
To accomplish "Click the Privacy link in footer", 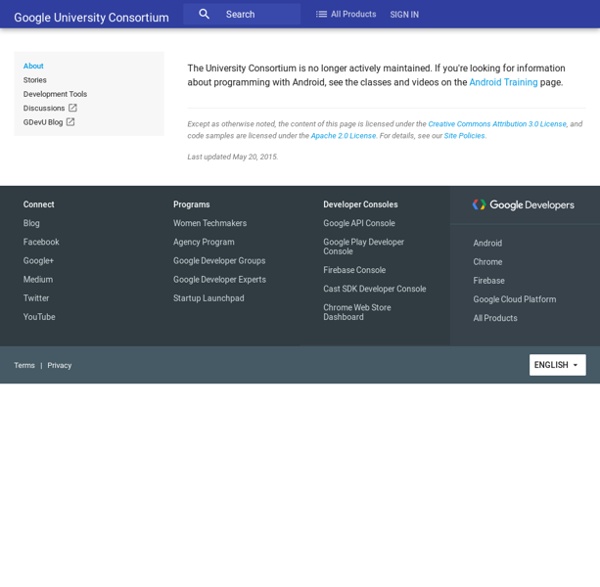I will 59,365.
